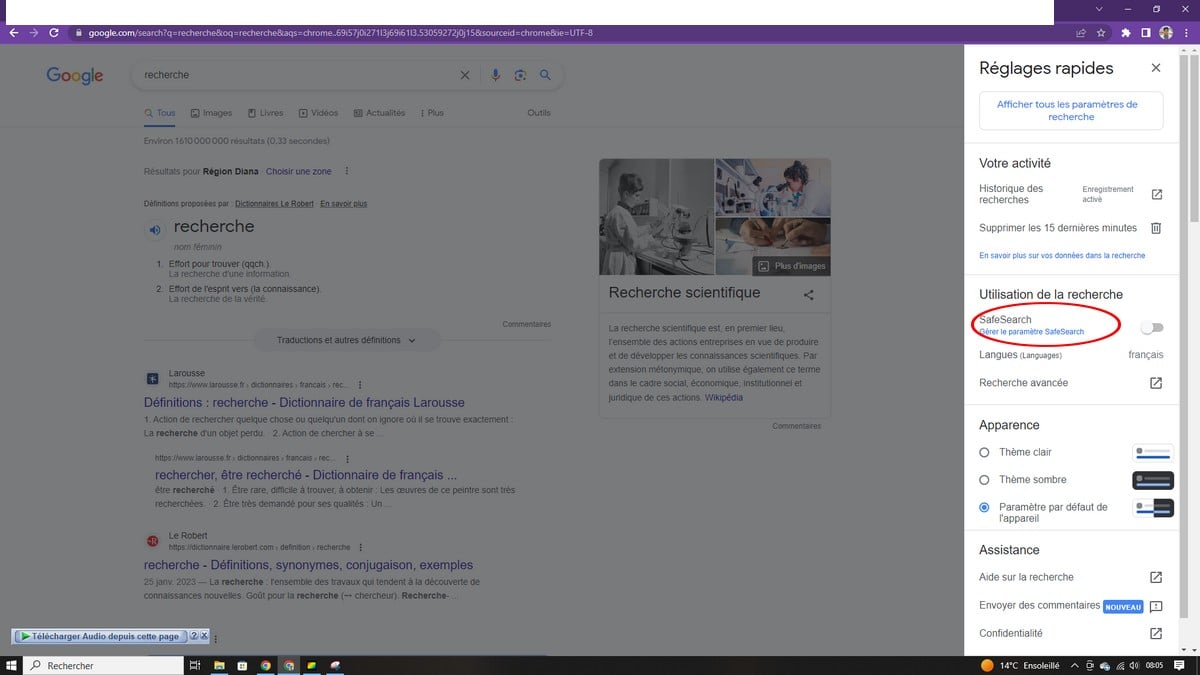Screen dimensions: 1200x675
Task: Select the Thème clair radio button
Action: (x=985, y=452)
